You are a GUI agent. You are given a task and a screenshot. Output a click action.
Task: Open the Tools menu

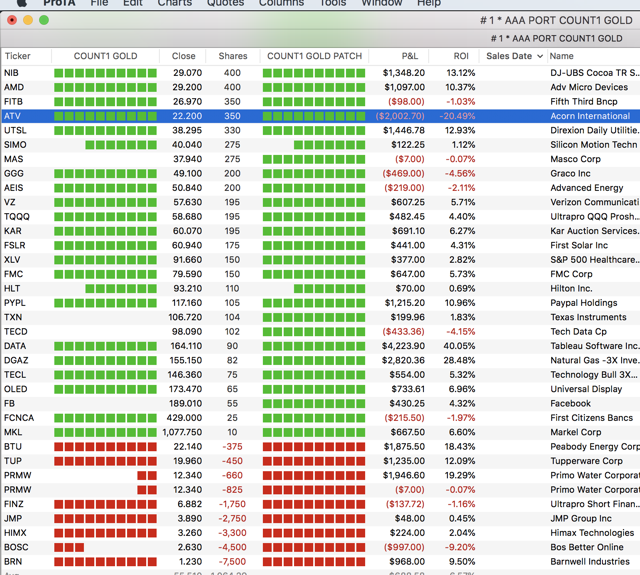333,2
